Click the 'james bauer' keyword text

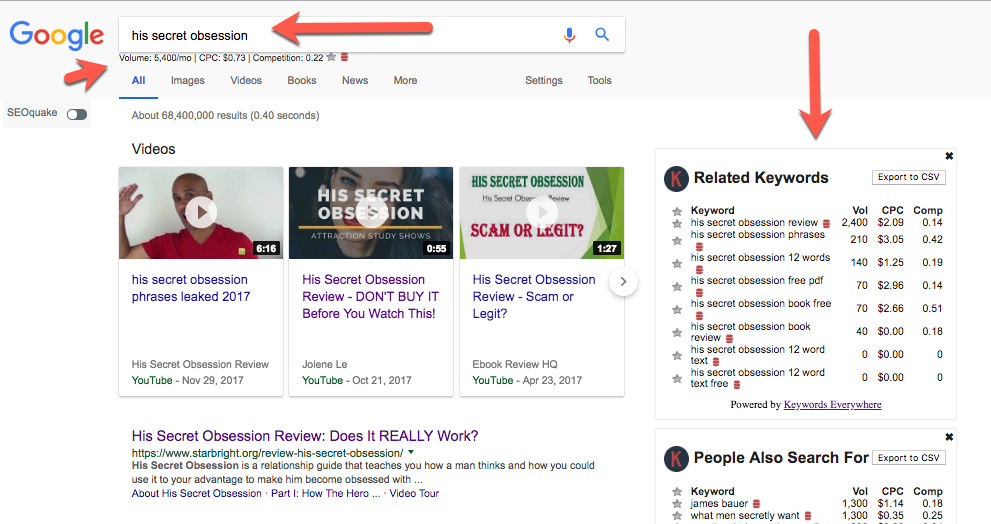tap(719, 503)
